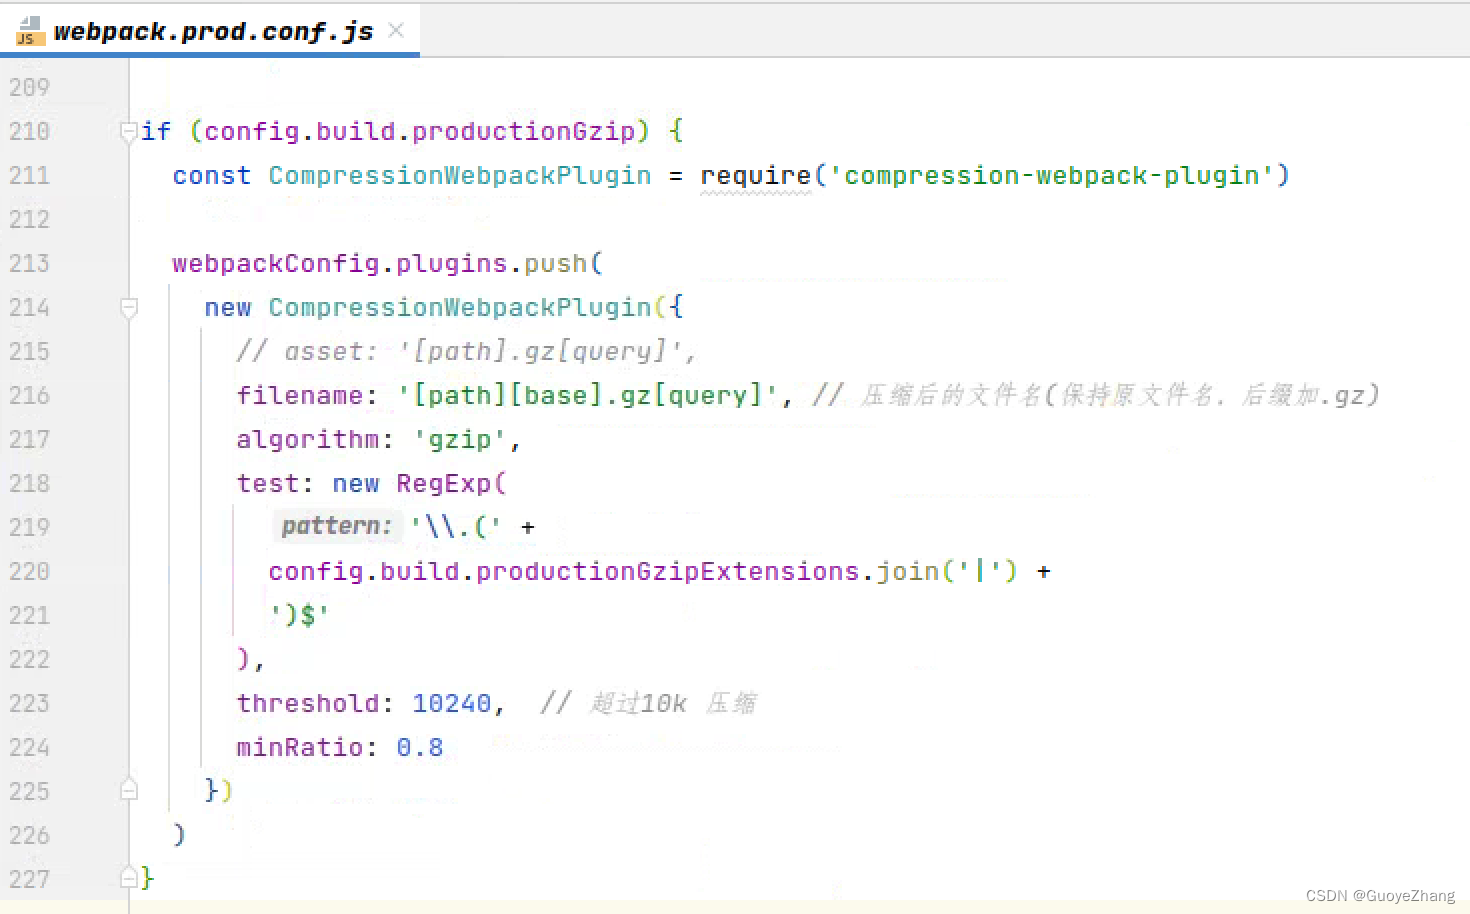Click line number 213 in gutter

click(29, 264)
